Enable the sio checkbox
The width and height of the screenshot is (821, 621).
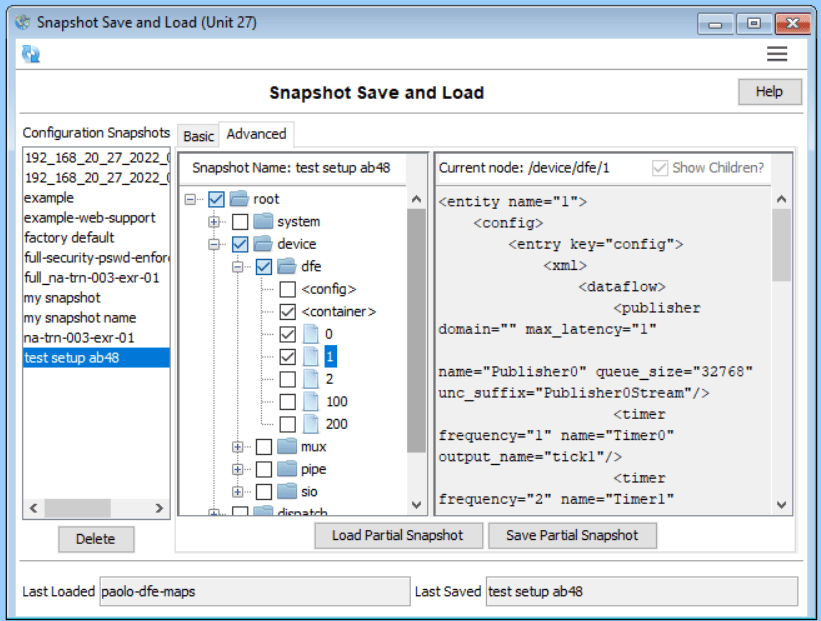[264, 492]
